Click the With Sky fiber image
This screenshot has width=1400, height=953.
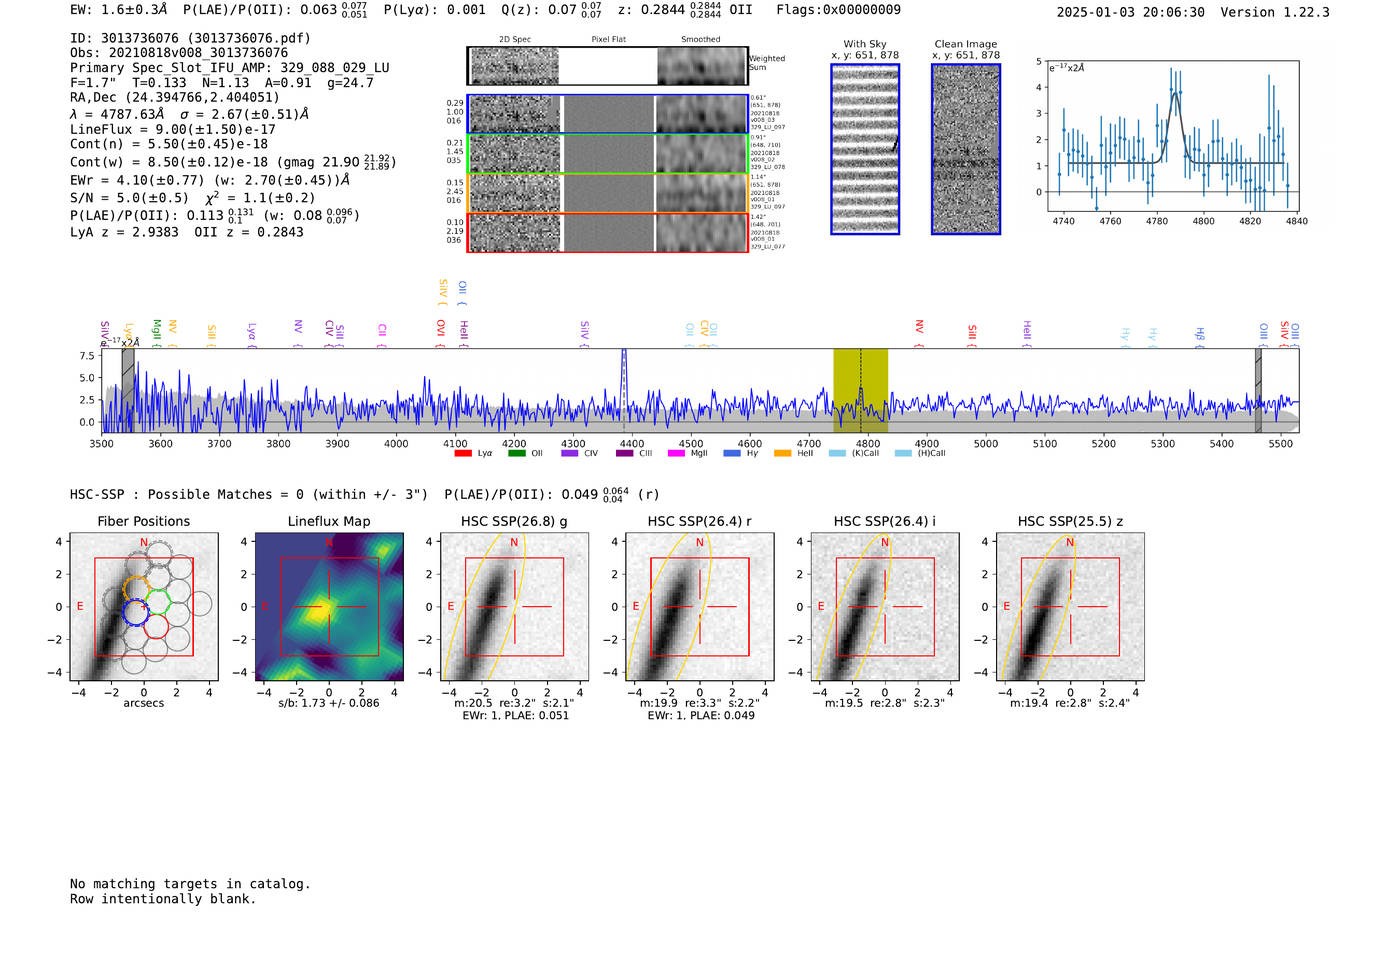[x=865, y=149]
